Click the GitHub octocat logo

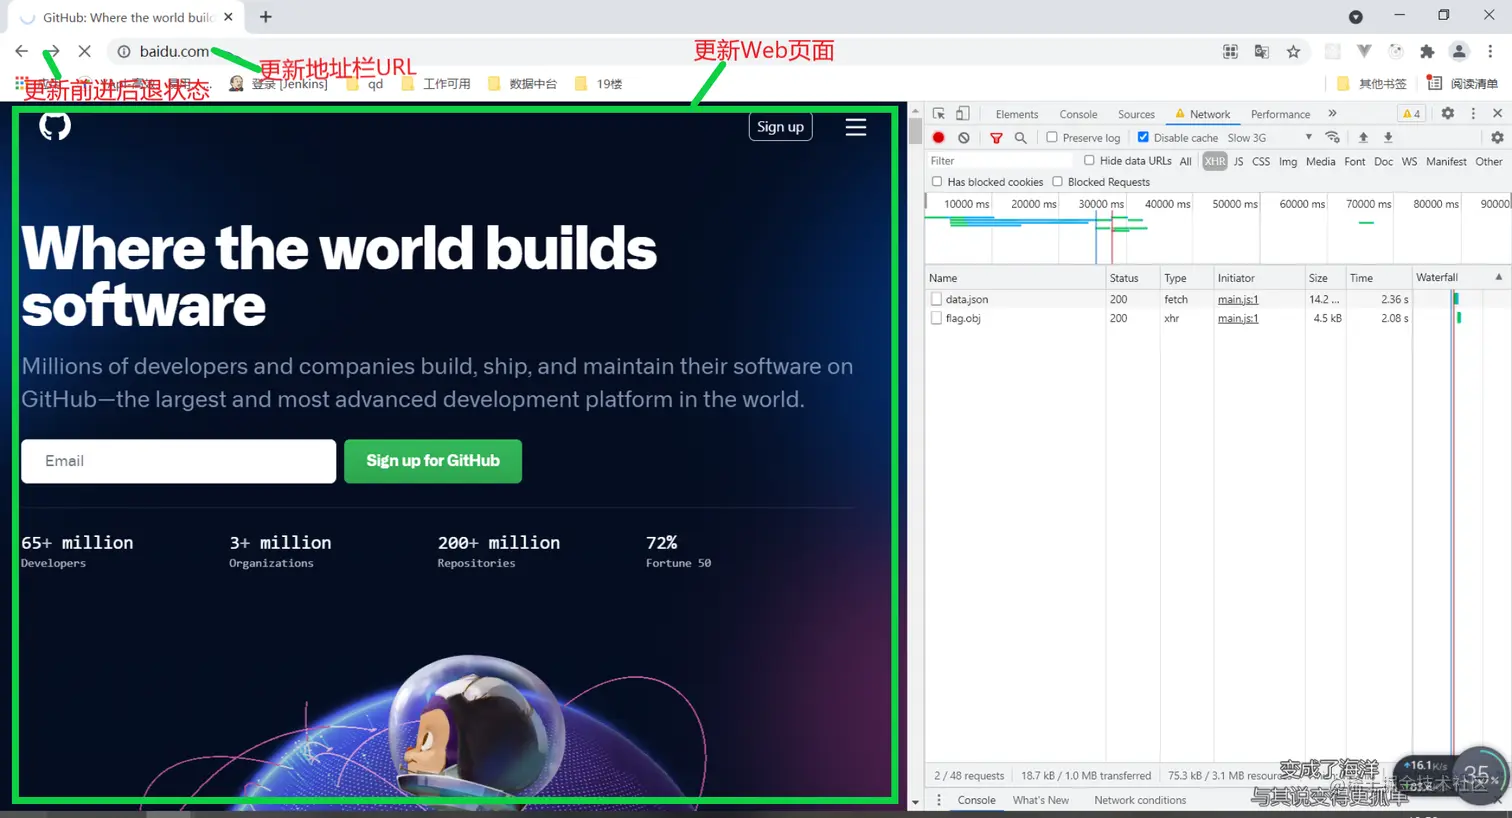tap(55, 126)
